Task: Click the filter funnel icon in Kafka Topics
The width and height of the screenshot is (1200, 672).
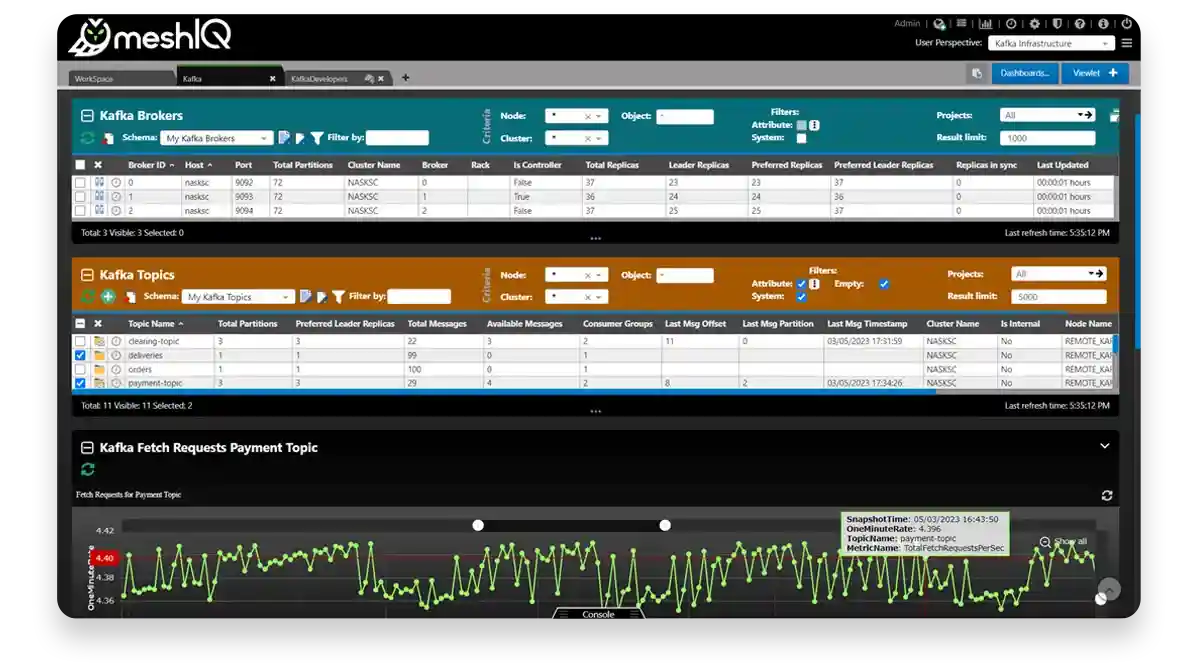Action: [x=339, y=297]
